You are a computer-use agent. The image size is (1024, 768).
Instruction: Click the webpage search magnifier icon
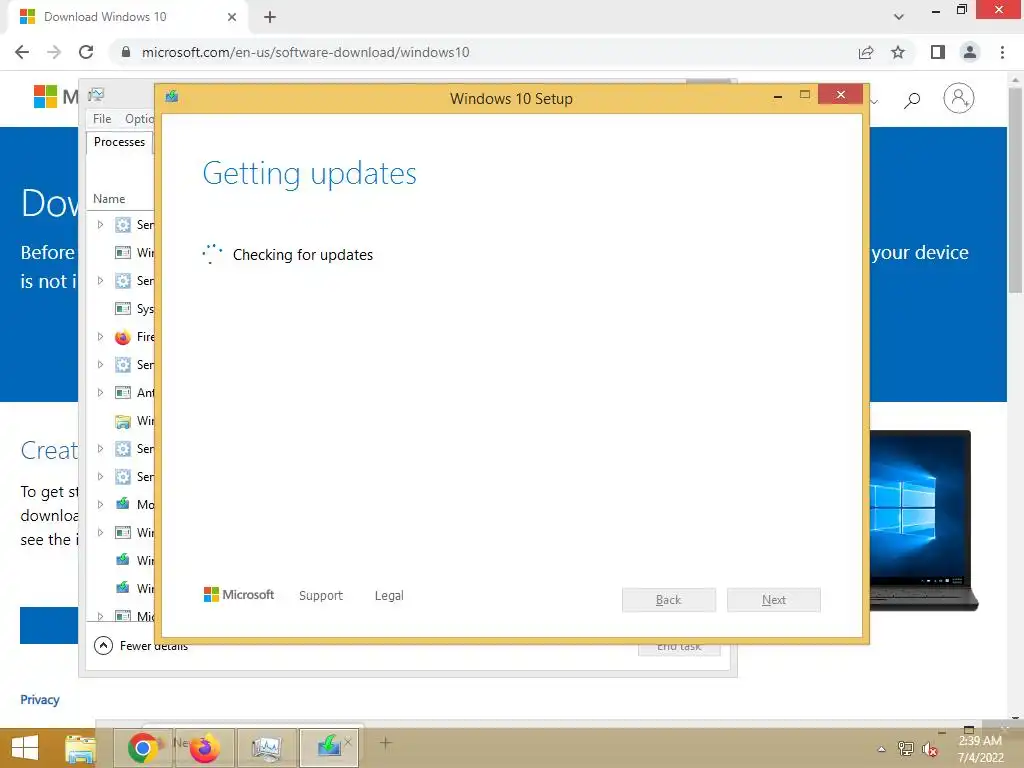coord(912,99)
